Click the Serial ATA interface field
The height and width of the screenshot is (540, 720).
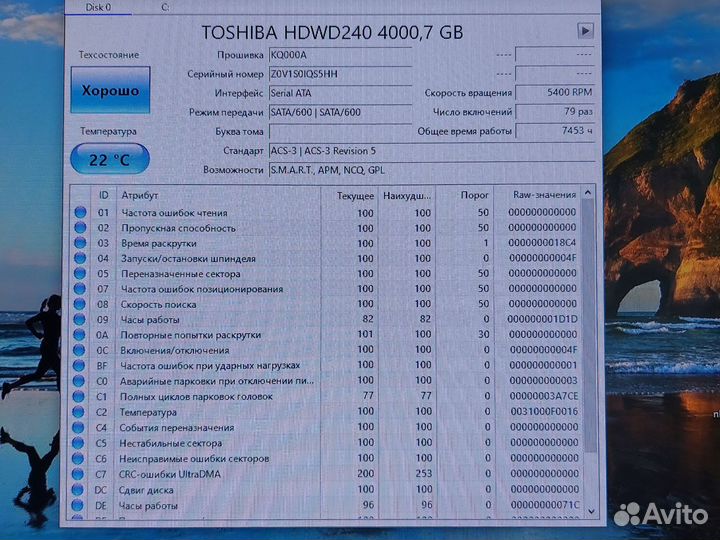340,93
